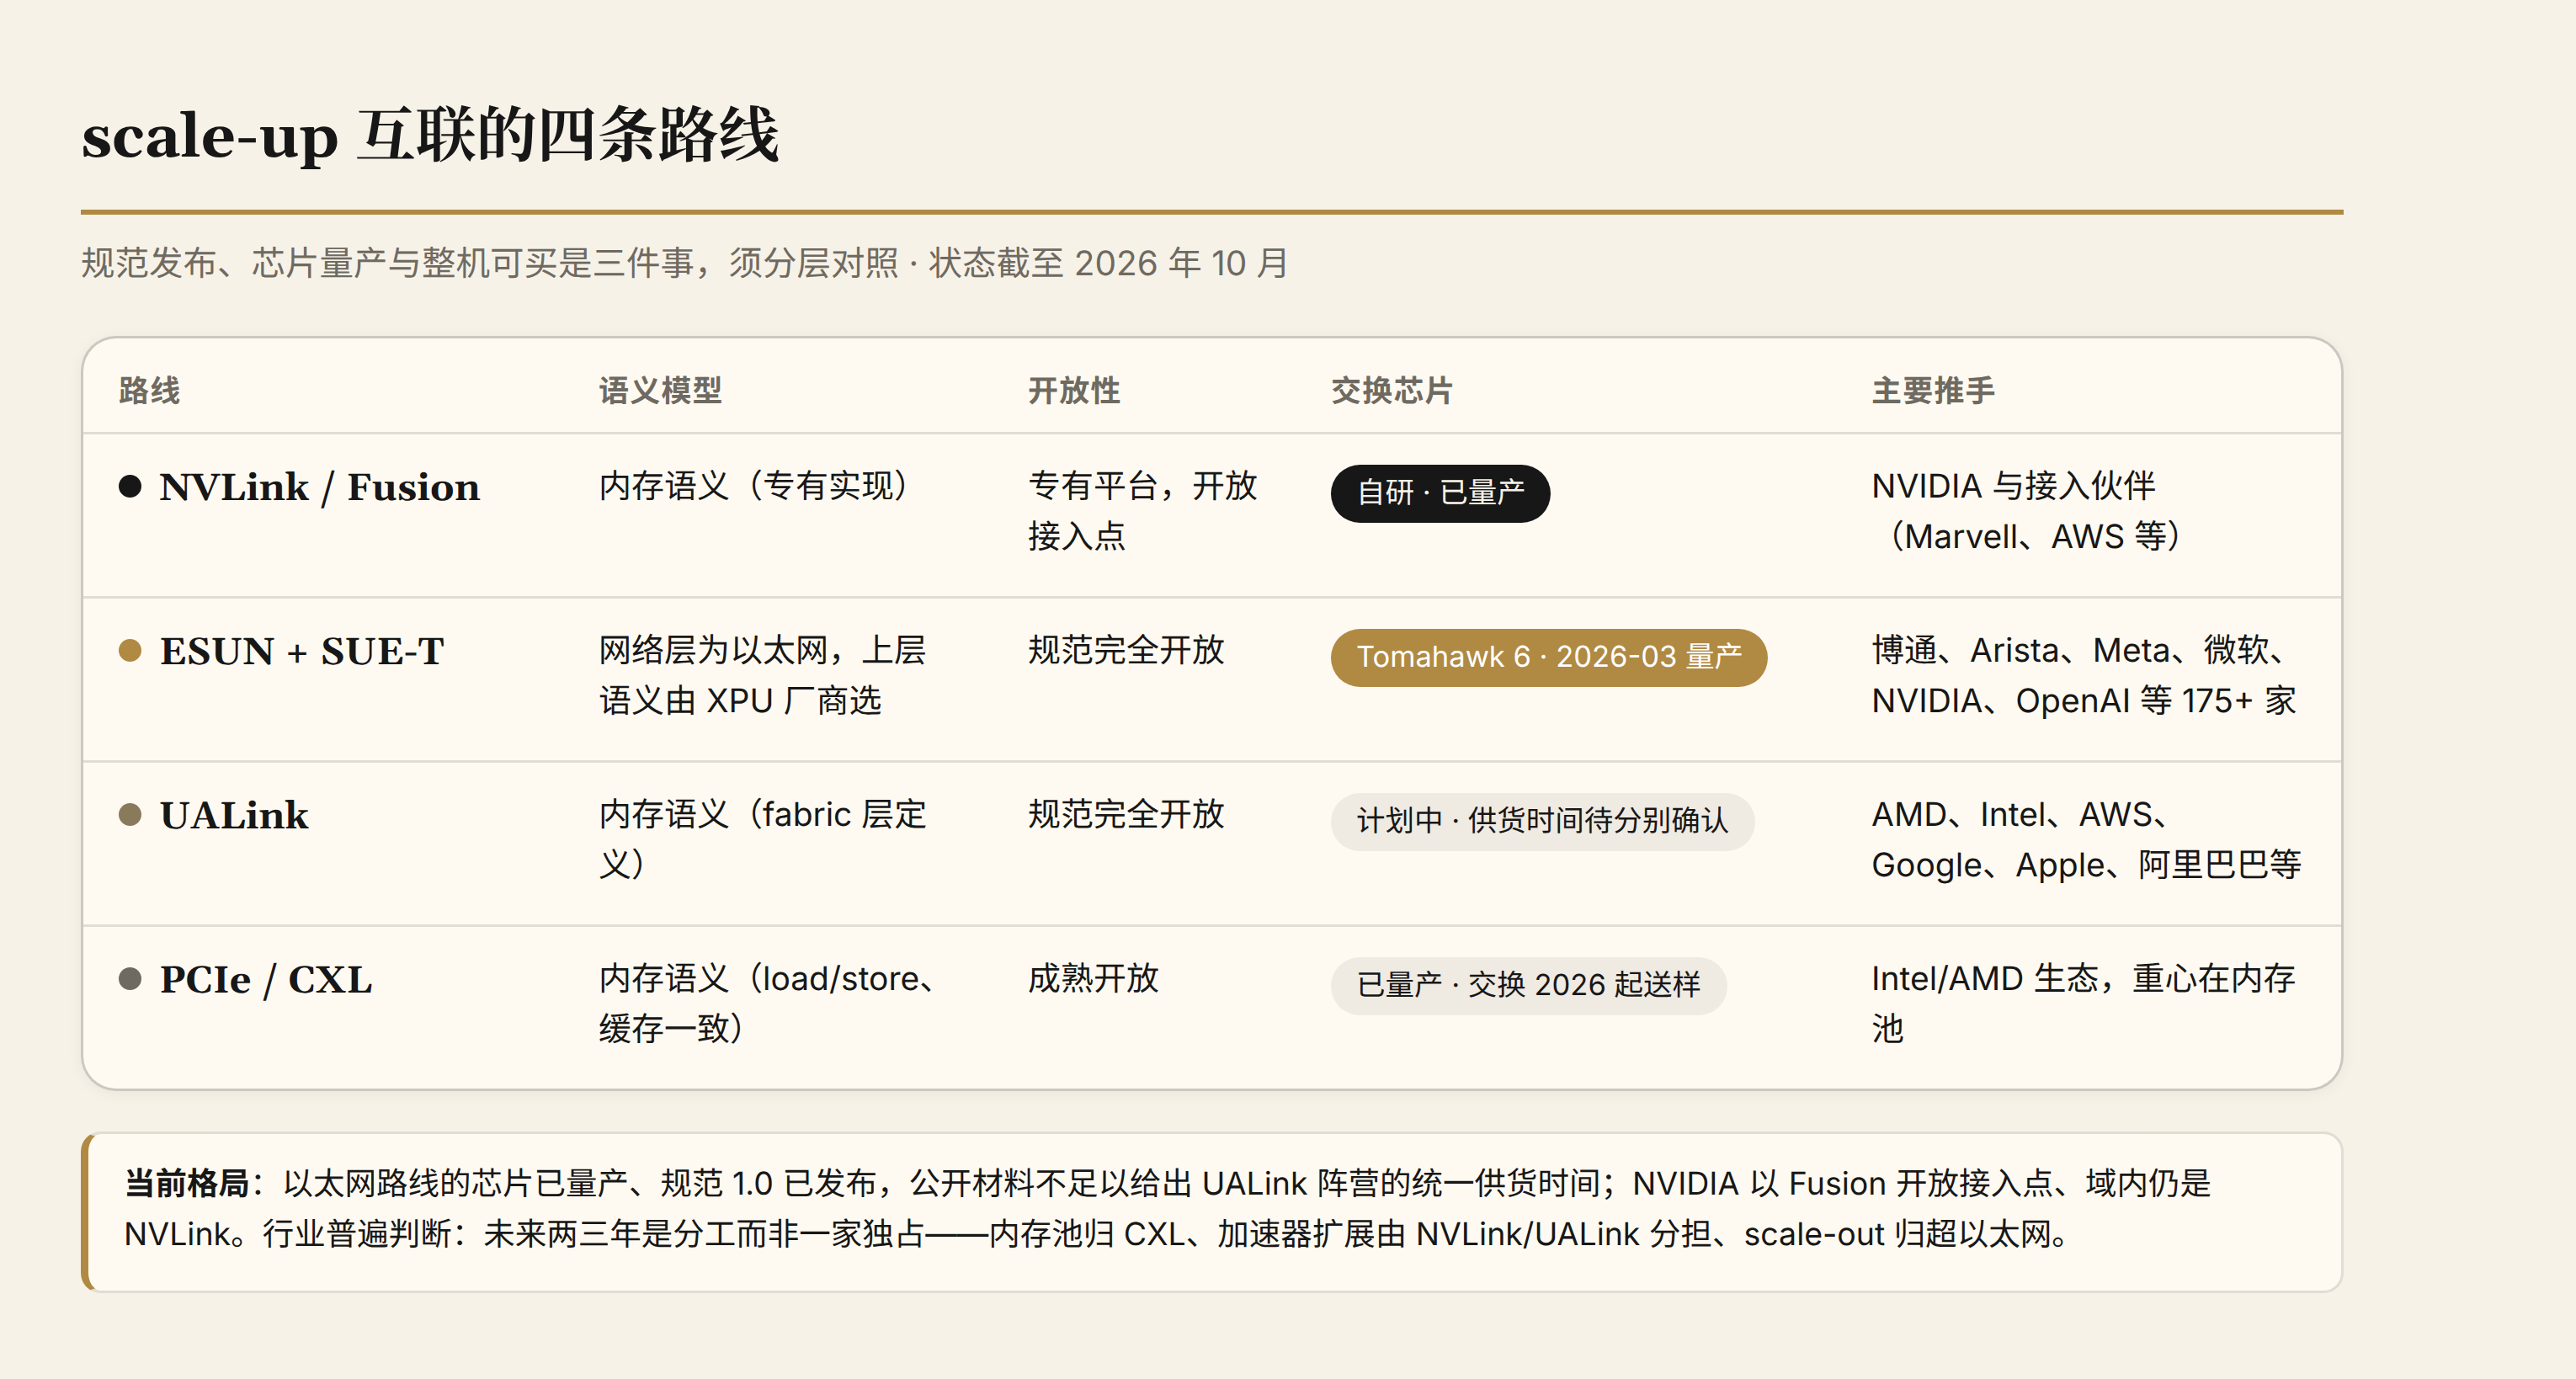Screen dimensions: 2576x1379
Task: Click the gray dot beside PCIe / CXL
Action: pos(130,979)
